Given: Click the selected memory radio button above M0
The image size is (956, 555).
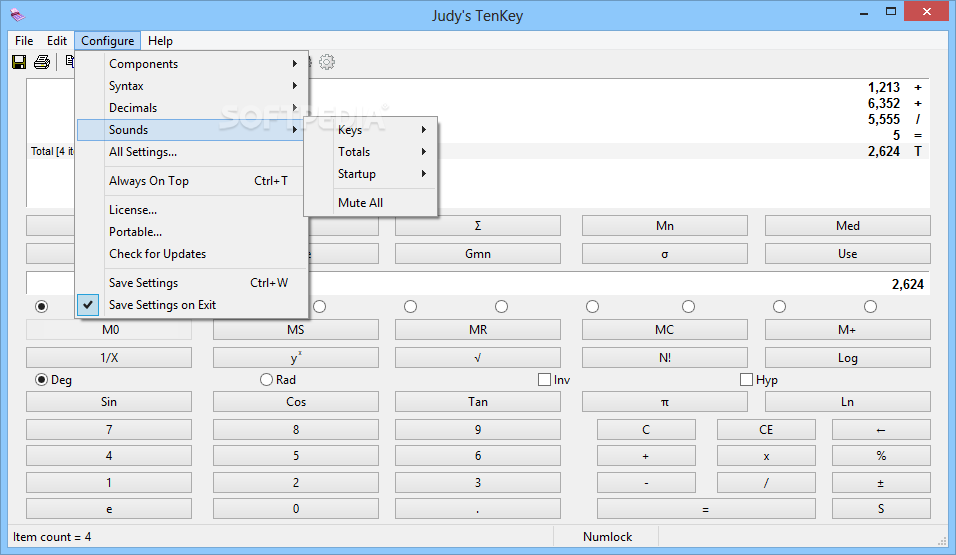Looking at the screenshot, I should pyautogui.click(x=41, y=306).
